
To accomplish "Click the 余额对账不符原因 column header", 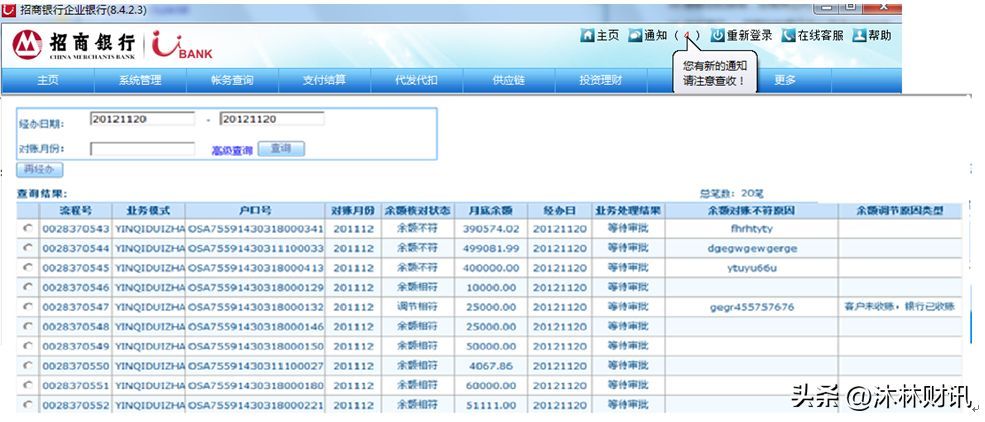I will tap(751, 210).
